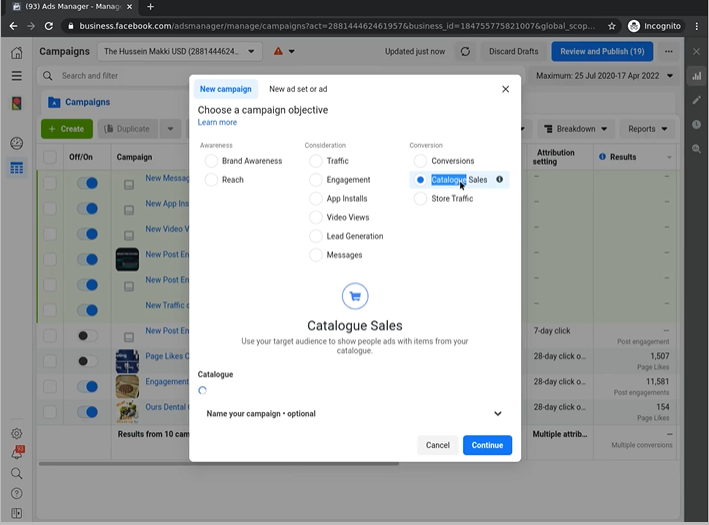Open Reports dropdown
This screenshot has height=525, width=709.
point(648,129)
